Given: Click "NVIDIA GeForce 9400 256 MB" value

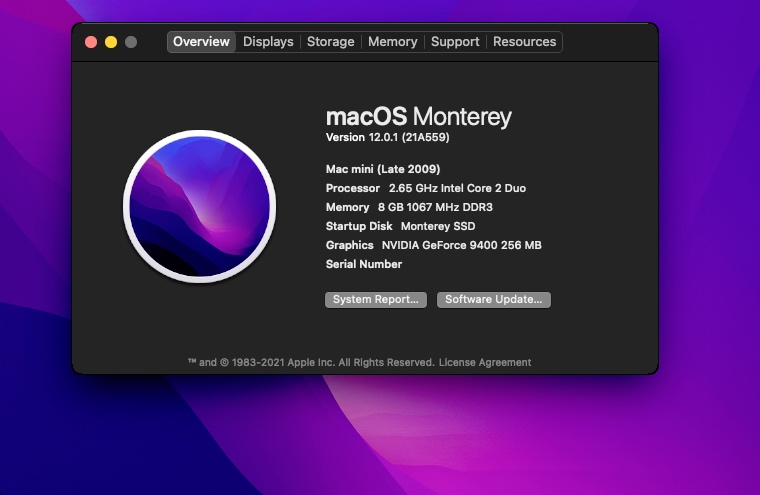Looking at the screenshot, I should 461,245.
